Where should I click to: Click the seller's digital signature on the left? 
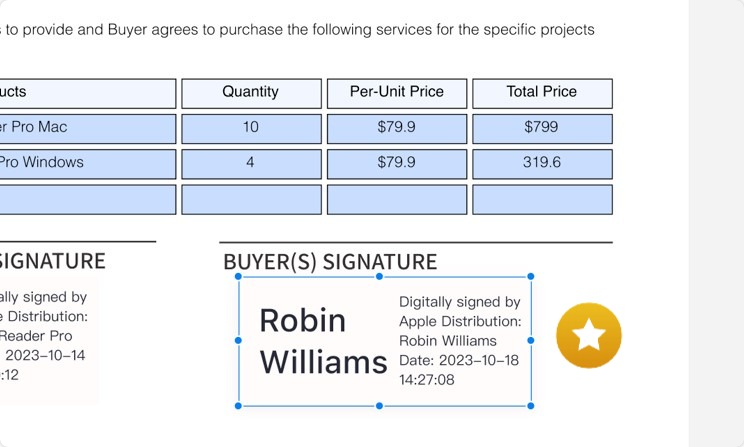(x=47, y=339)
